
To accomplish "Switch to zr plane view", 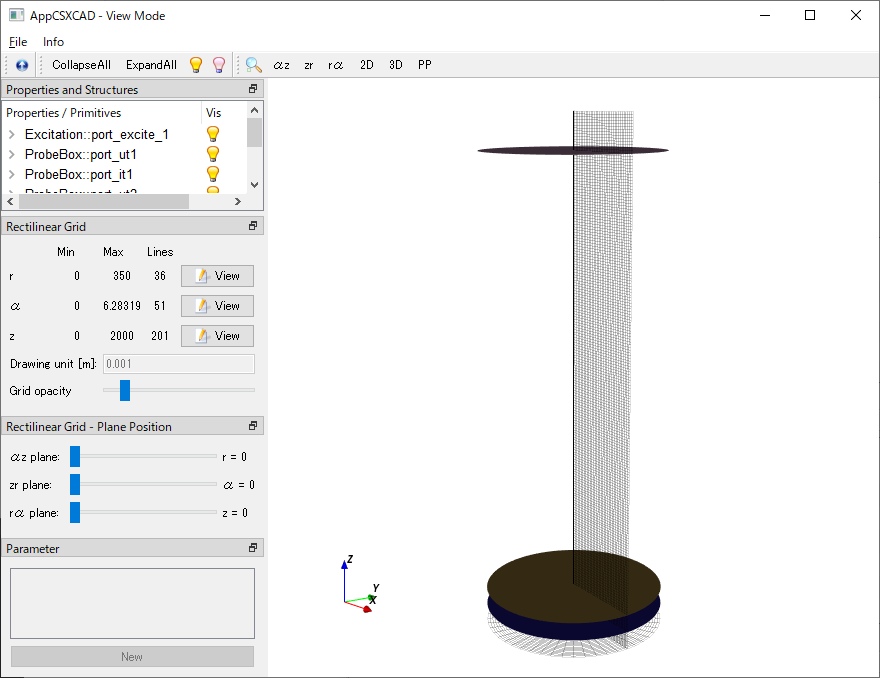I will pos(309,65).
